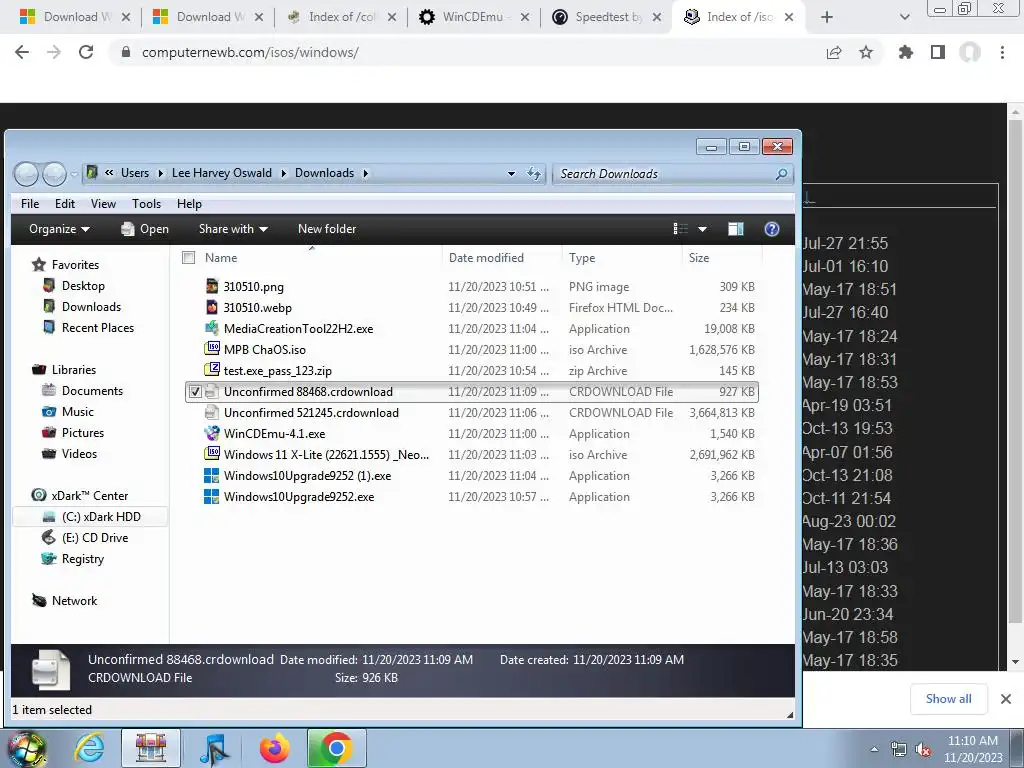Open Registry in navigation pane
The width and height of the screenshot is (1024, 768).
tap(82, 558)
